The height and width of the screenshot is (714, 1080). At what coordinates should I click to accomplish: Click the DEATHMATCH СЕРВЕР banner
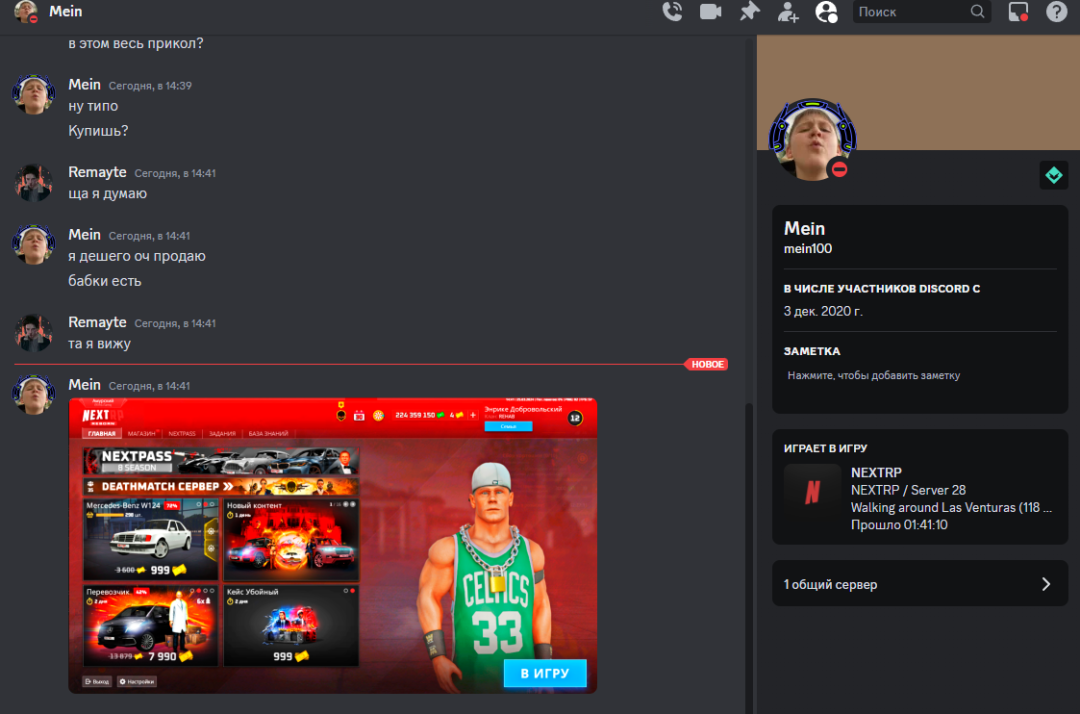221,487
